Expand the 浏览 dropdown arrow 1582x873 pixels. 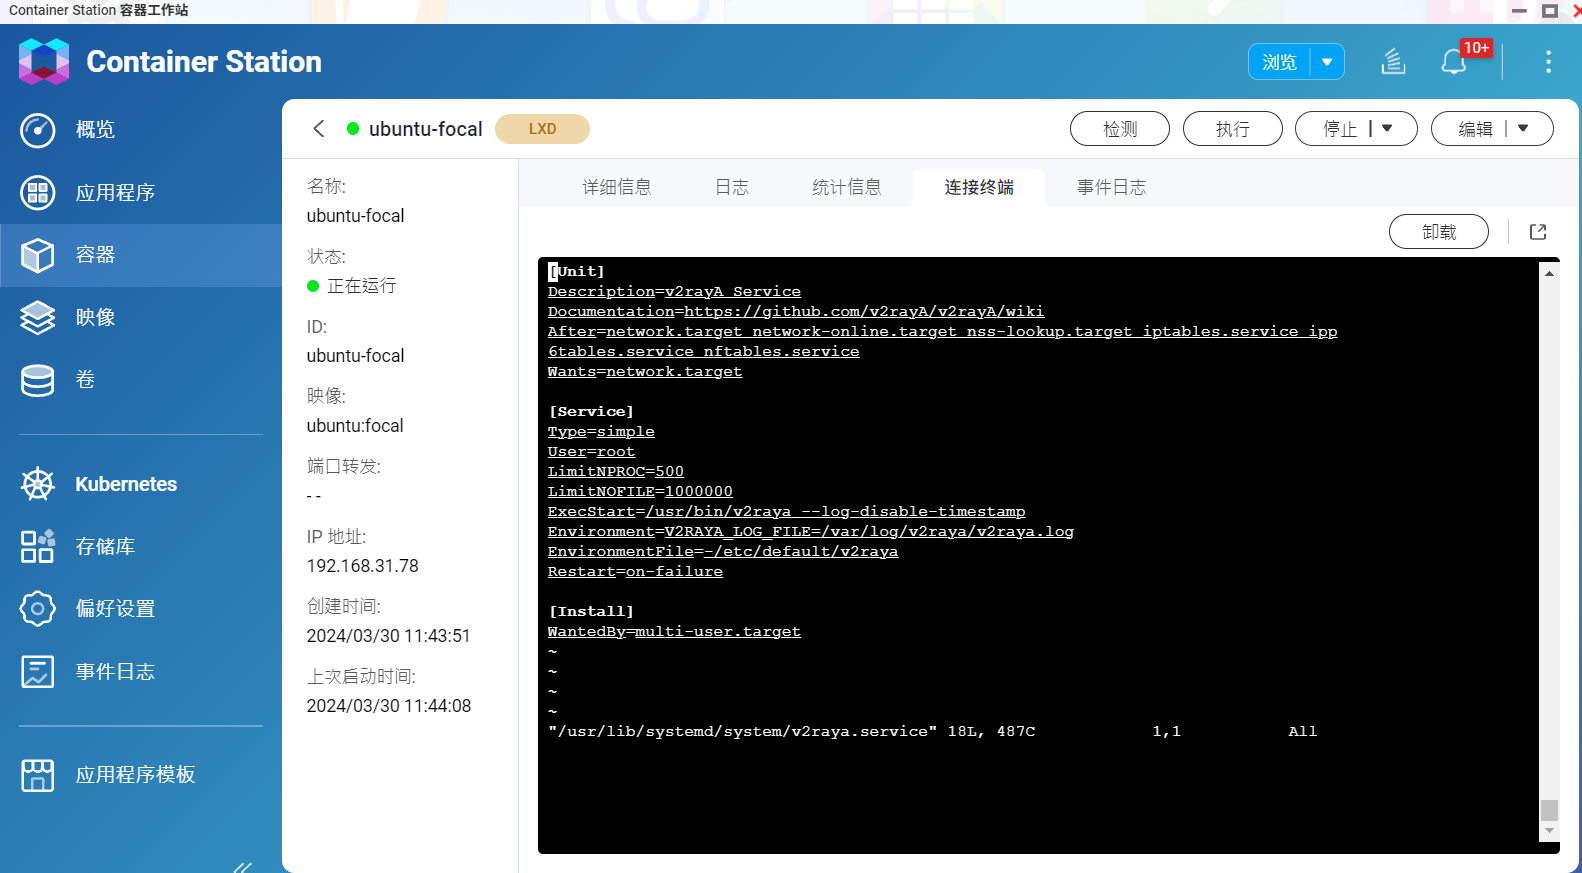(x=1327, y=62)
